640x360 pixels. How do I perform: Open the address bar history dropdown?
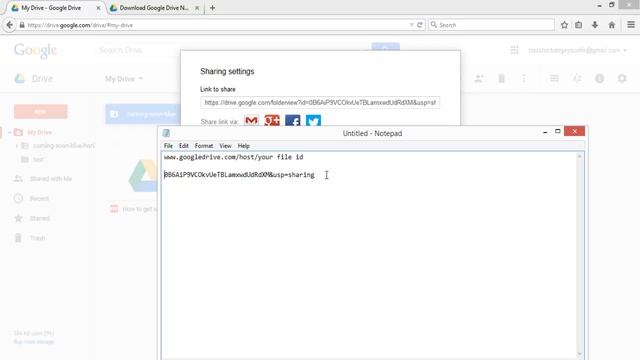tap(411, 25)
